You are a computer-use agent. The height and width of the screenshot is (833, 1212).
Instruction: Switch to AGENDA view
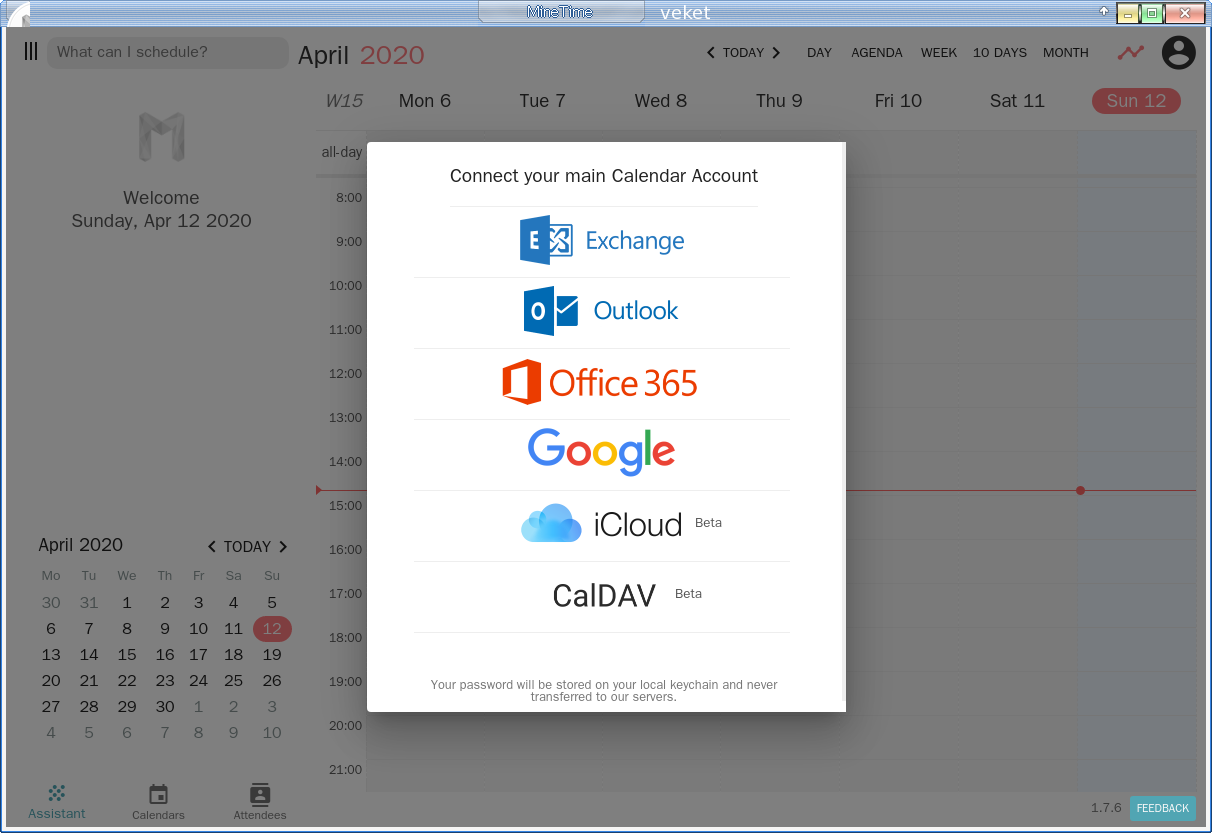877,53
